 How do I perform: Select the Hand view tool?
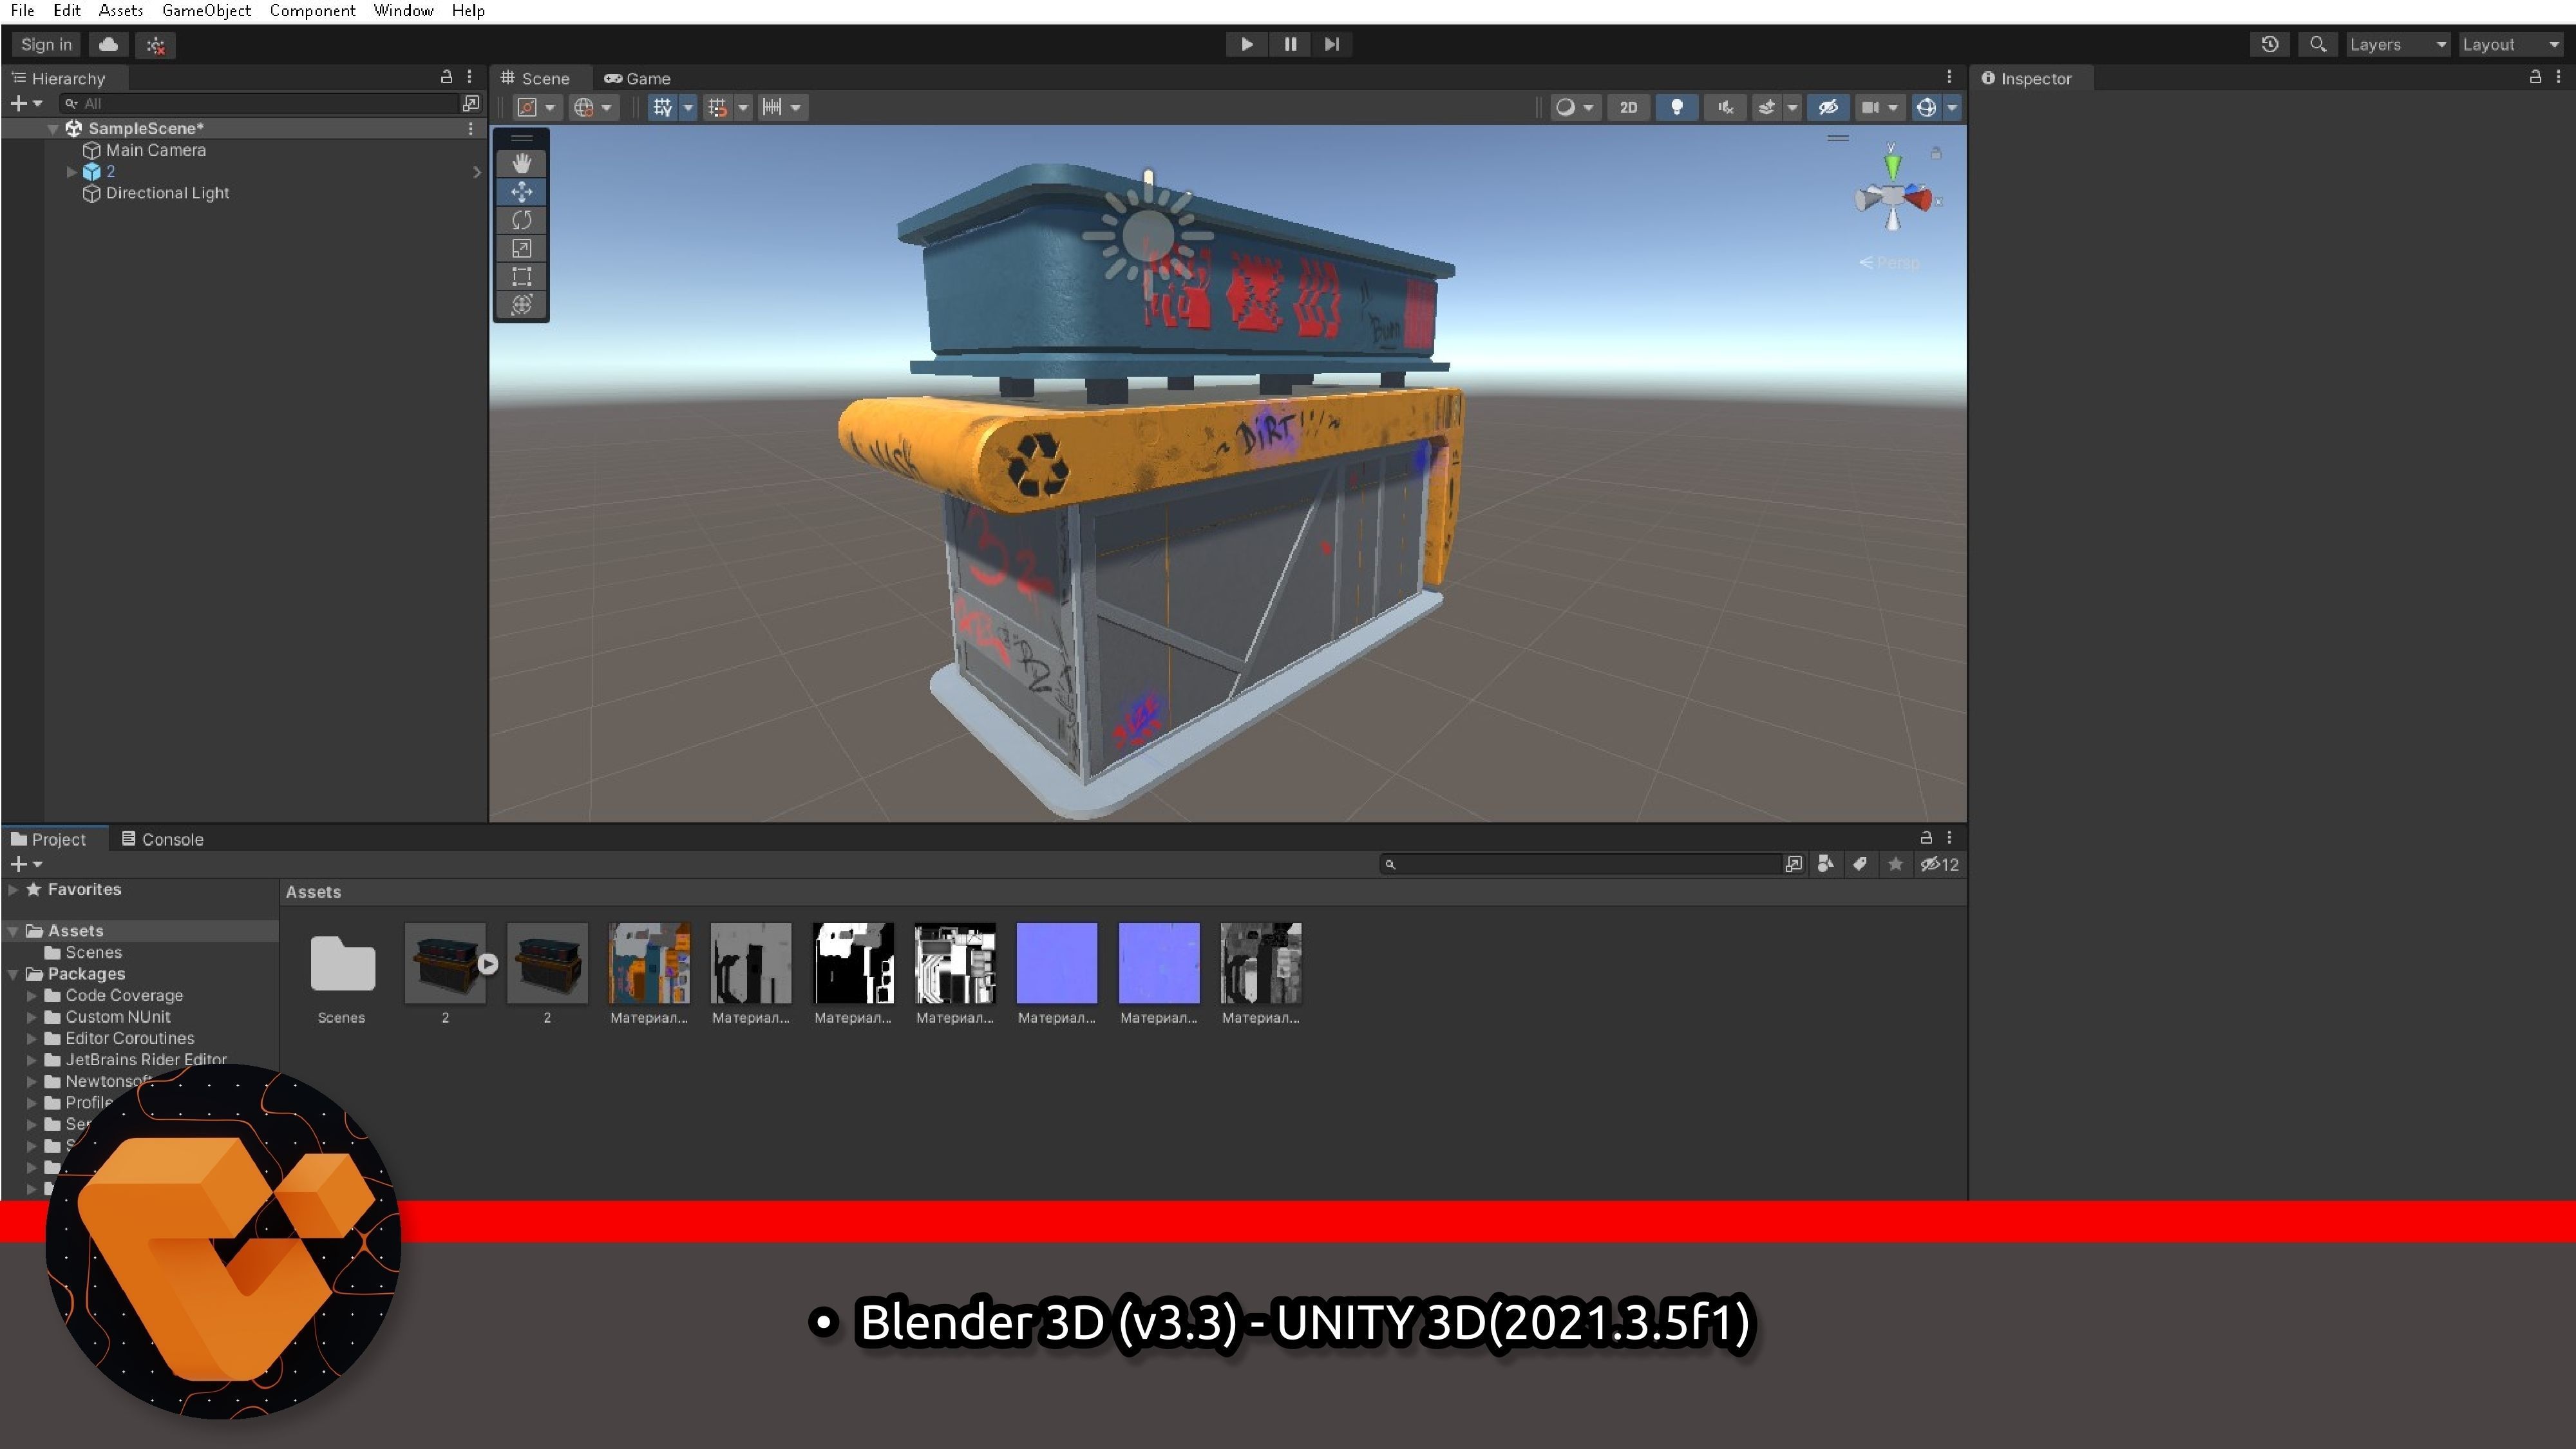(x=521, y=163)
